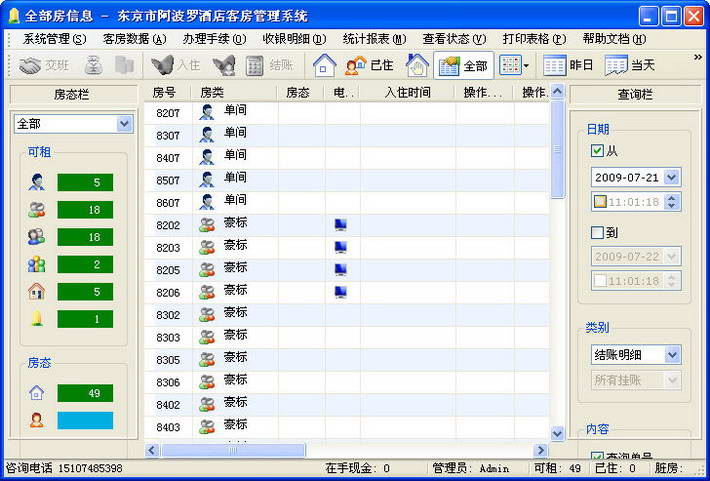
Task: Click vertical scrollbar down arrow
Action: click(x=557, y=433)
